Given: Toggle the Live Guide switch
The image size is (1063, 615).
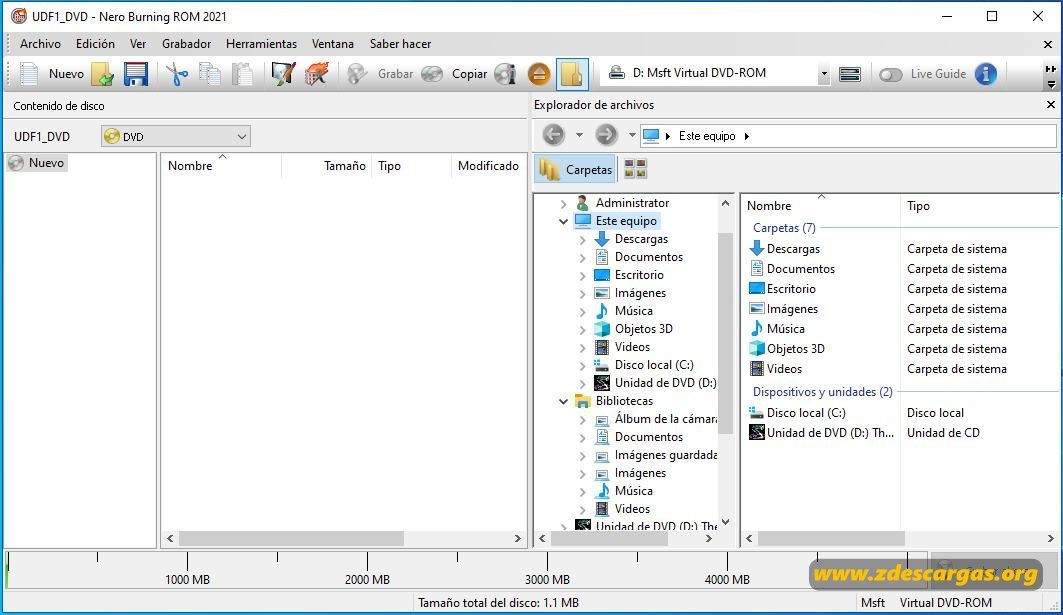Looking at the screenshot, I should click(x=890, y=75).
